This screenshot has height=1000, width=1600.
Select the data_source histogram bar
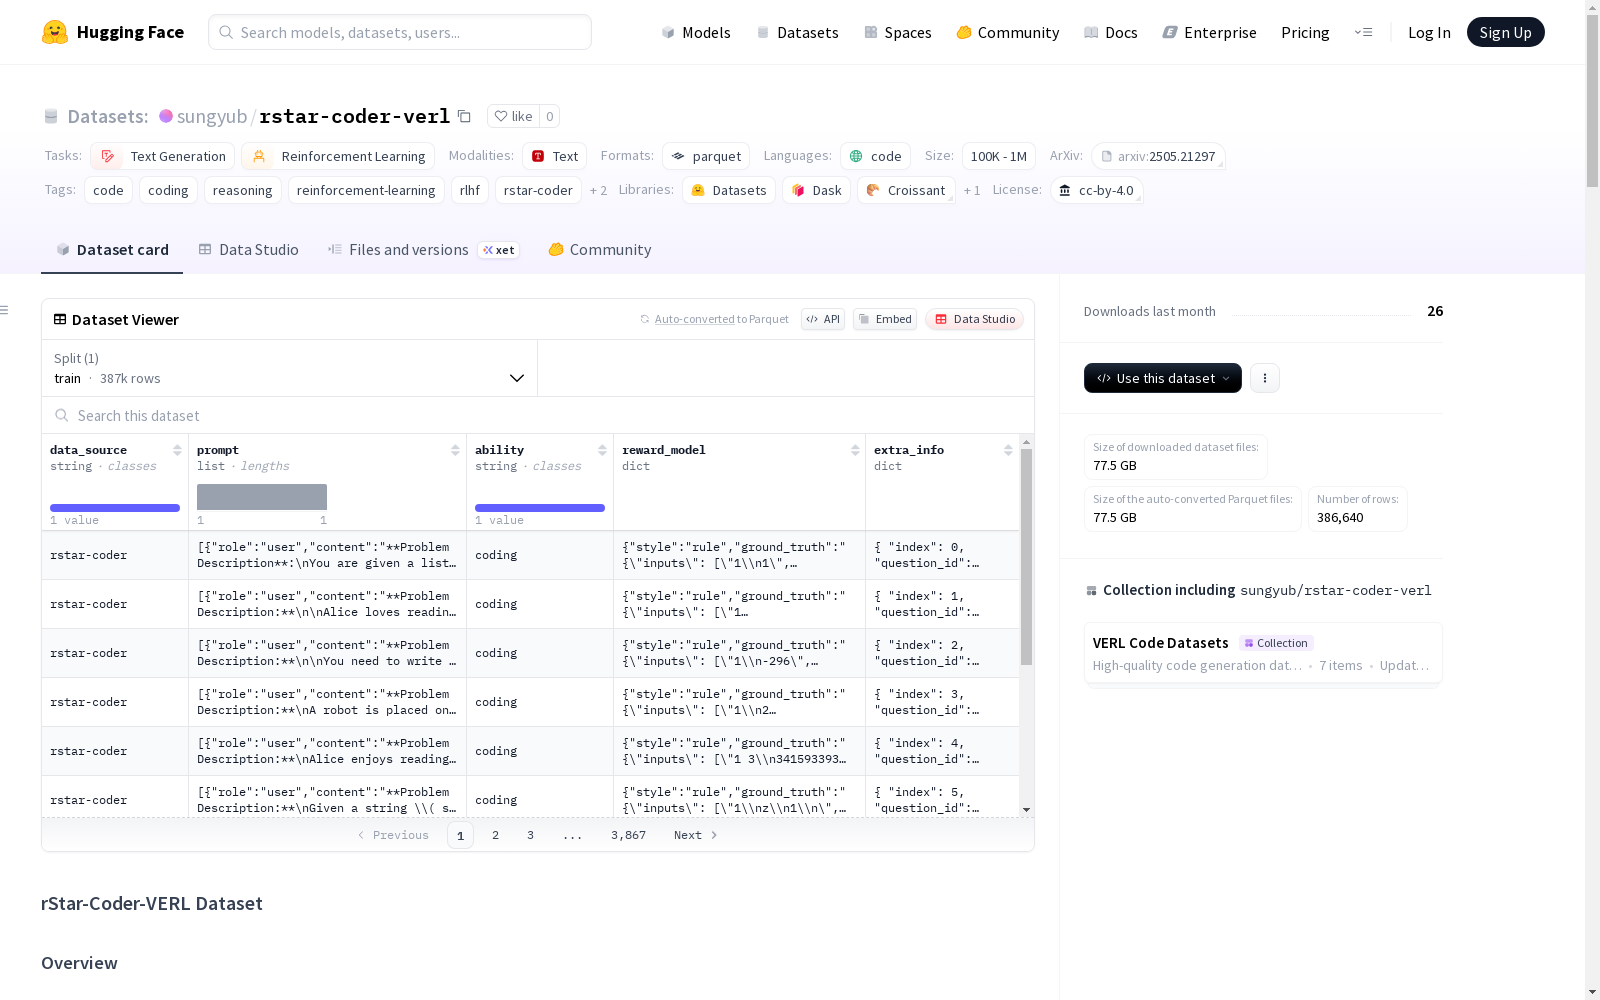click(115, 508)
